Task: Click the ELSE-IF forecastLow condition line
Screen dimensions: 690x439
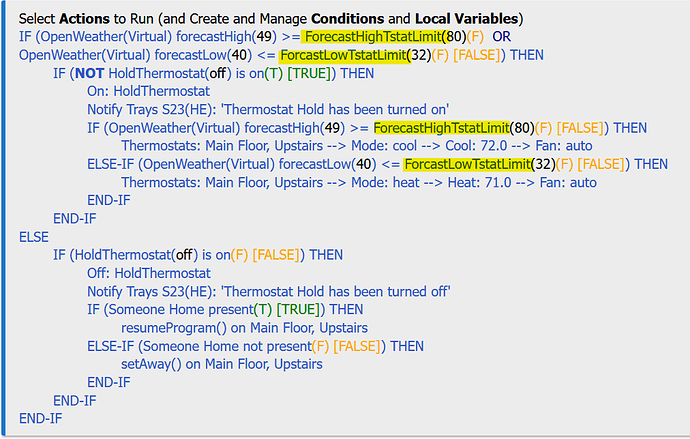Action: click(x=377, y=164)
